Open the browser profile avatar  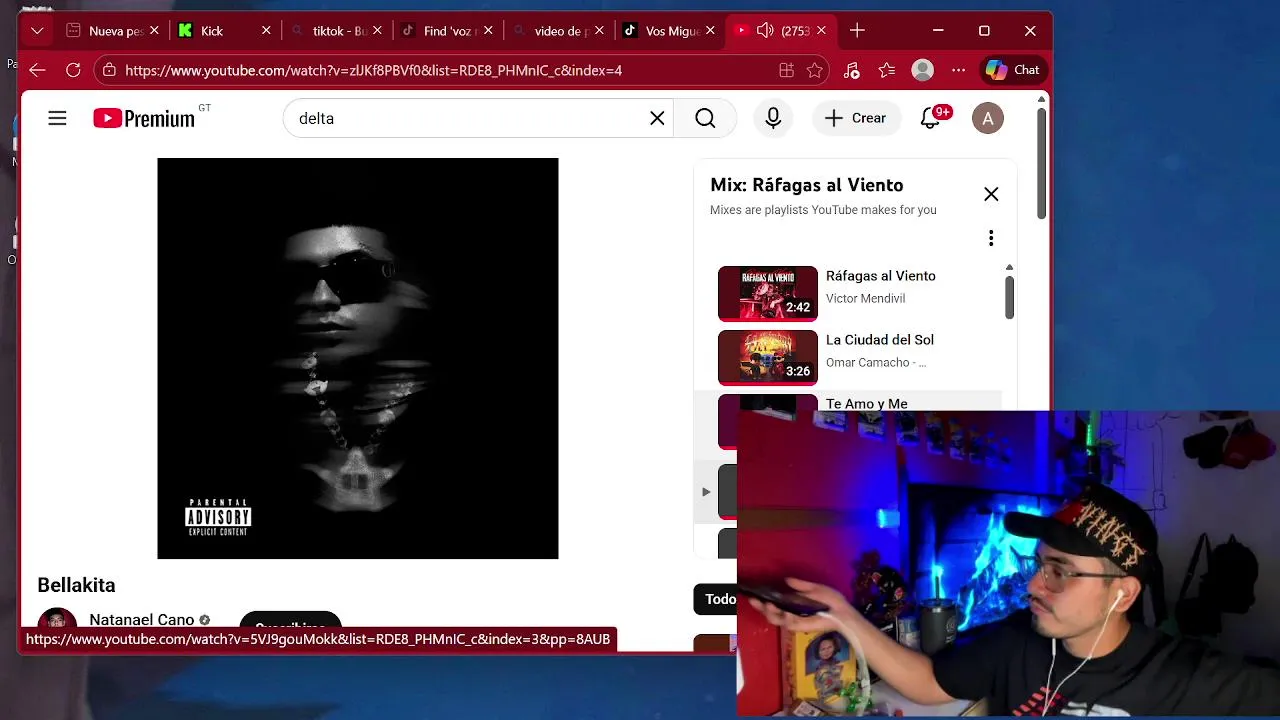(923, 70)
